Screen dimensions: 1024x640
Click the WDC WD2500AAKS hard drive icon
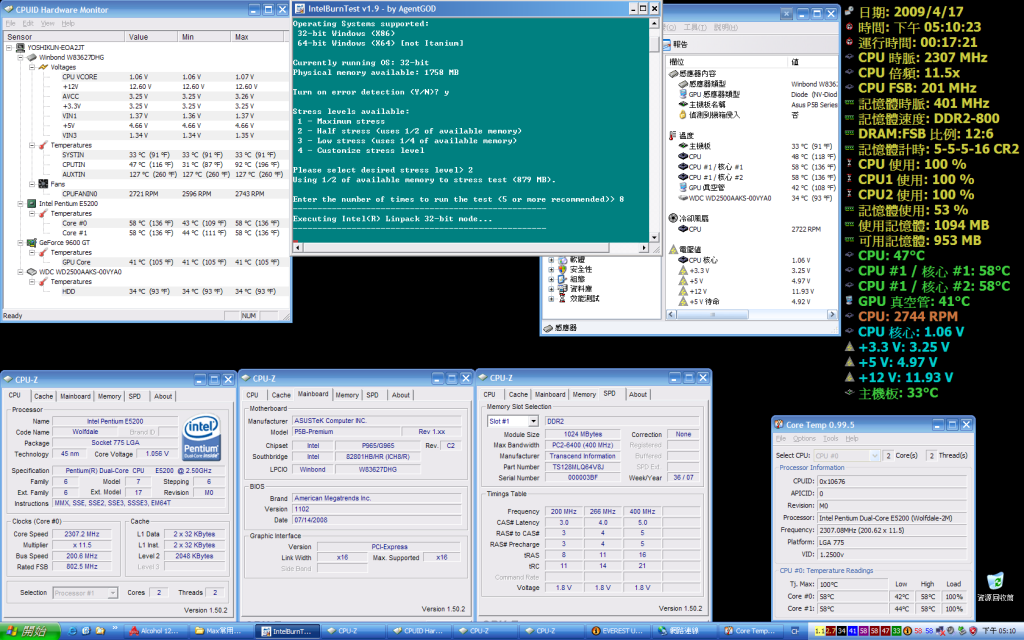click(31, 272)
